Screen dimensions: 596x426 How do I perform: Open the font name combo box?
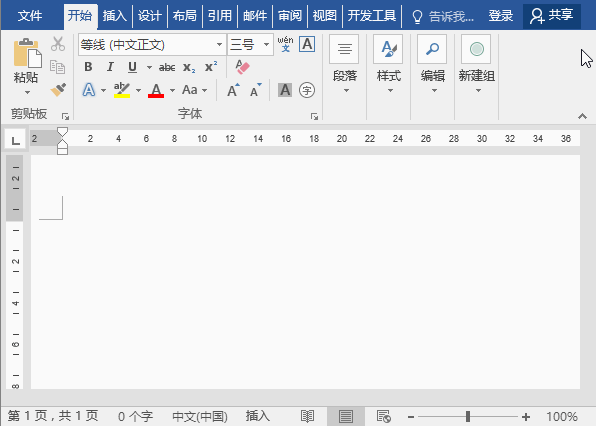(152, 45)
